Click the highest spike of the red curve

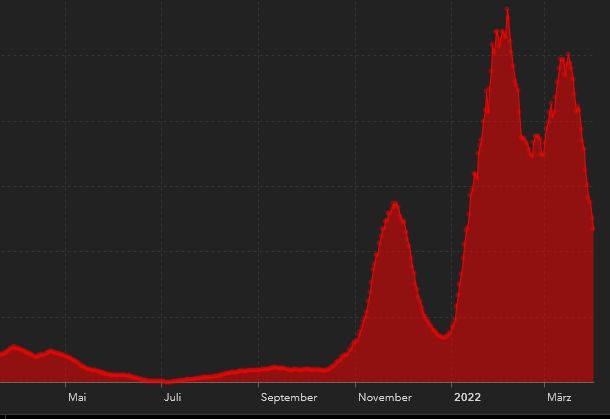pos(507,10)
